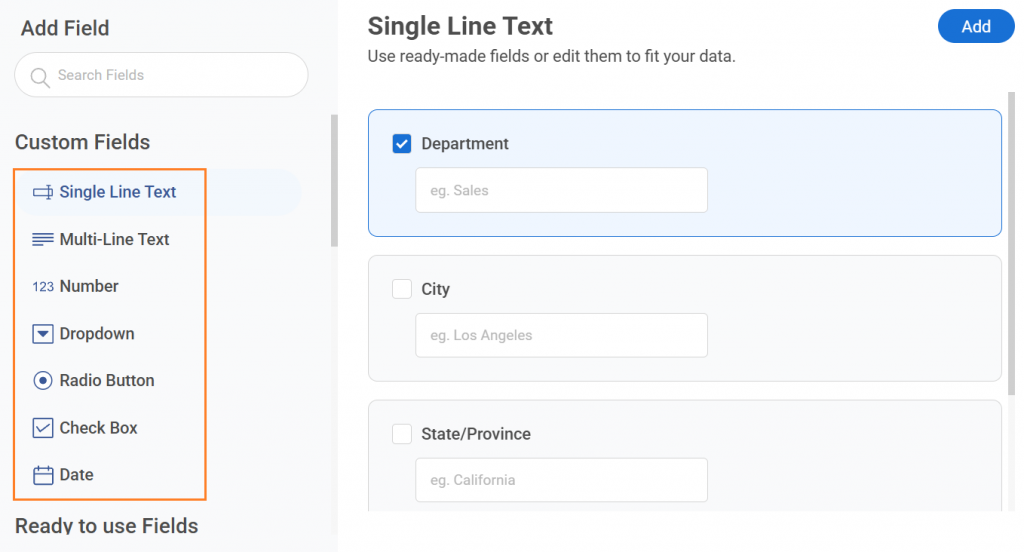
Task: Click the Department 'eg. Sales' input
Action: (561, 190)
